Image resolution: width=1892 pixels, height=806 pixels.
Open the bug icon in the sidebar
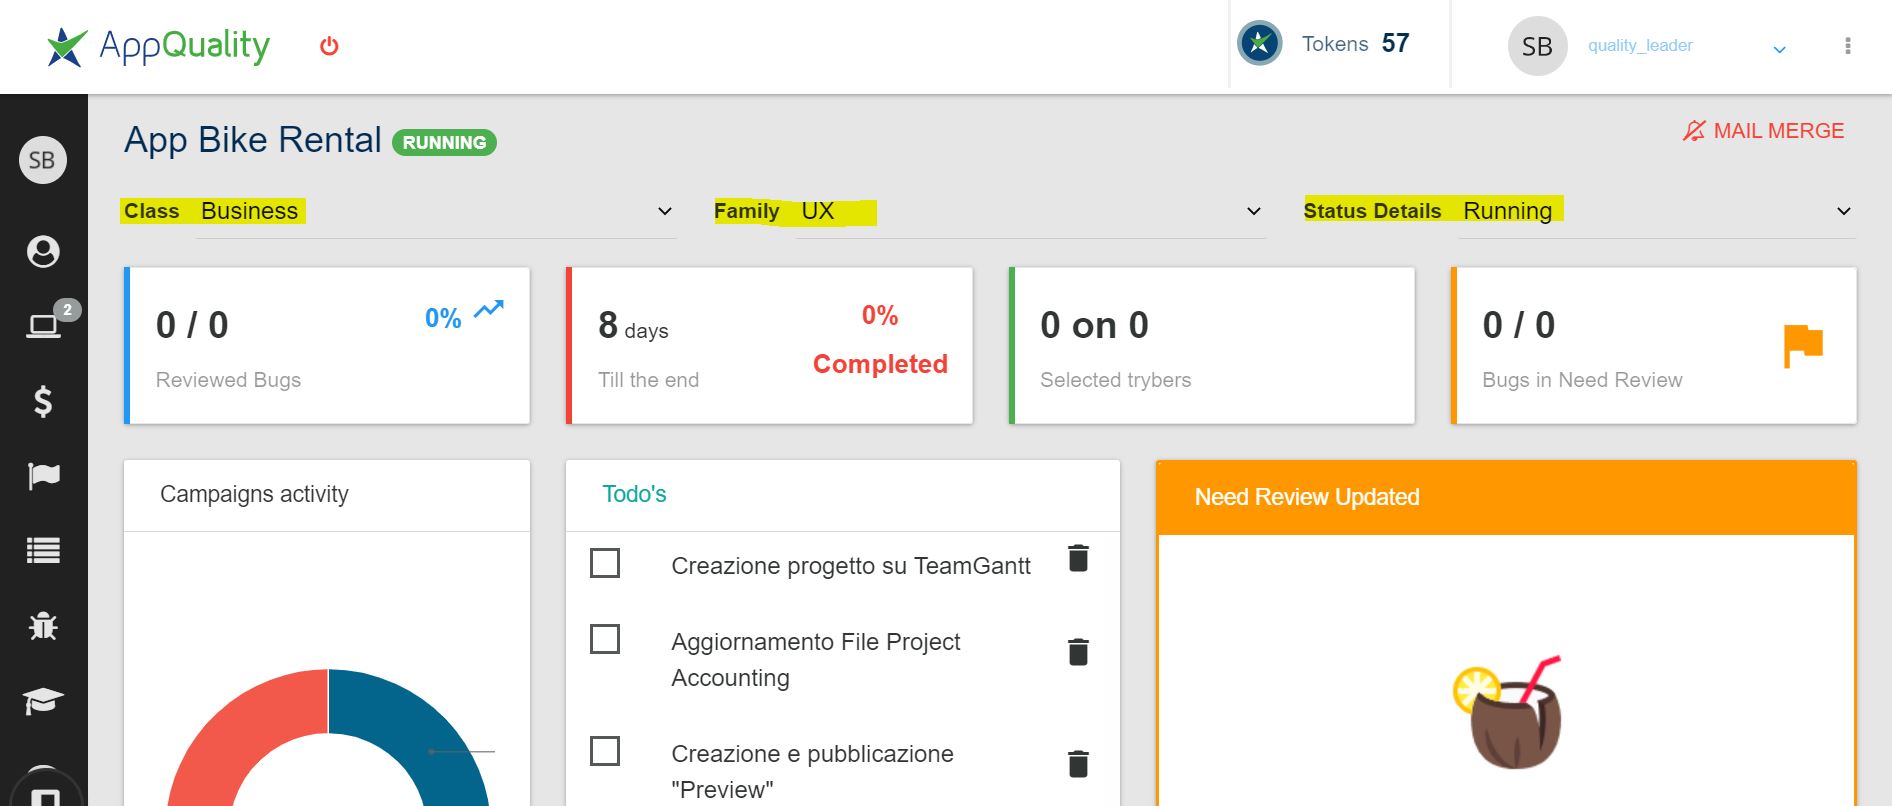point(43,626)
